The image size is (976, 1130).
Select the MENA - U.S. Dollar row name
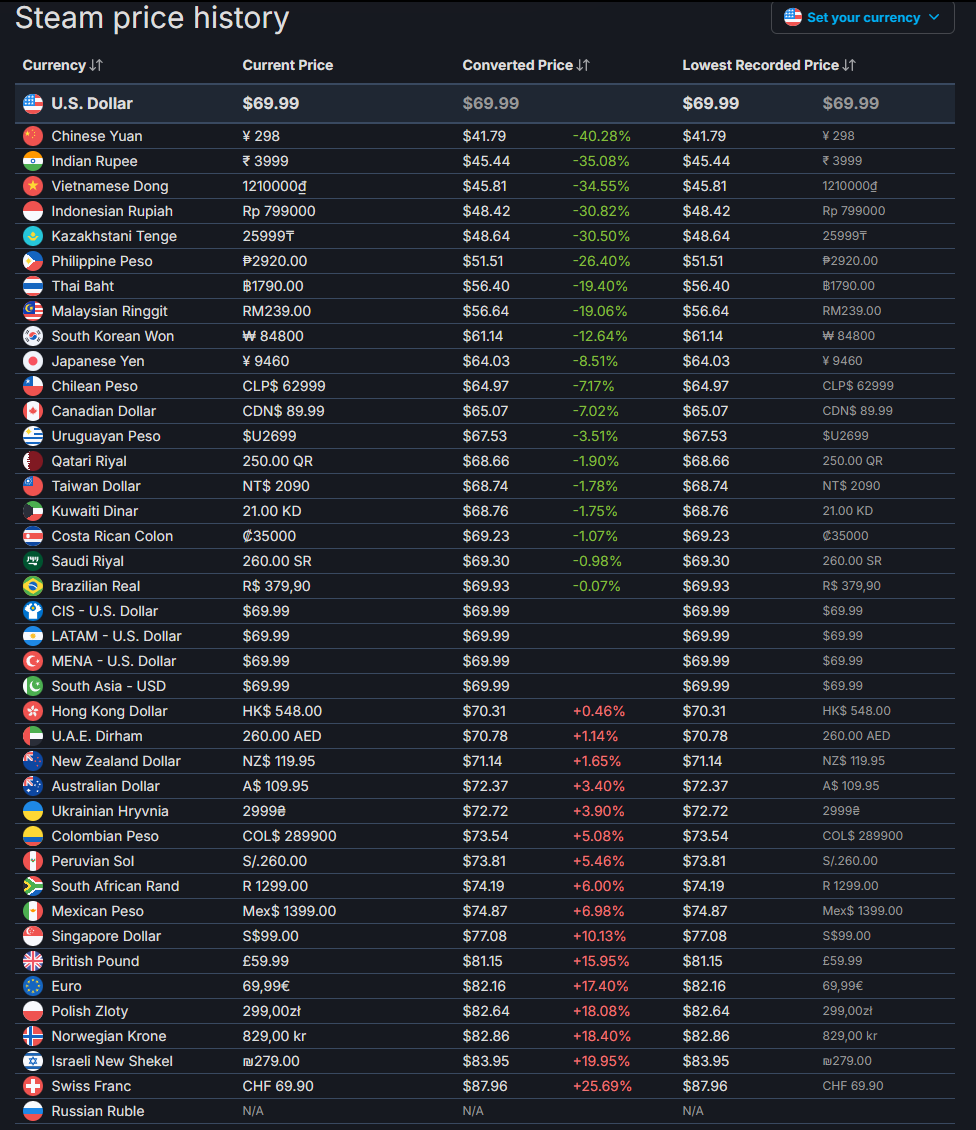coord(114,661)
